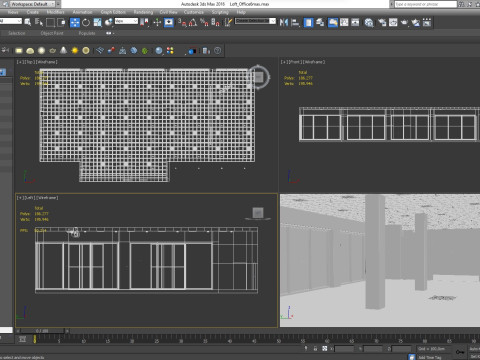Click the cone light icon
The image size is (480, 360).
(x=63, y=51)
